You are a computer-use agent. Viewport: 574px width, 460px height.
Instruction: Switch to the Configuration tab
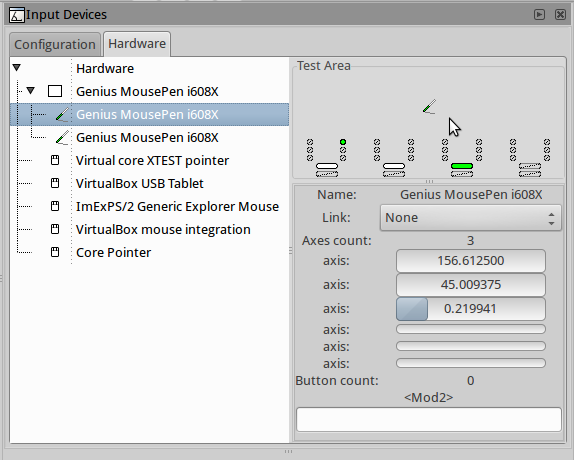pyautogui.click(x=55, y=45)
